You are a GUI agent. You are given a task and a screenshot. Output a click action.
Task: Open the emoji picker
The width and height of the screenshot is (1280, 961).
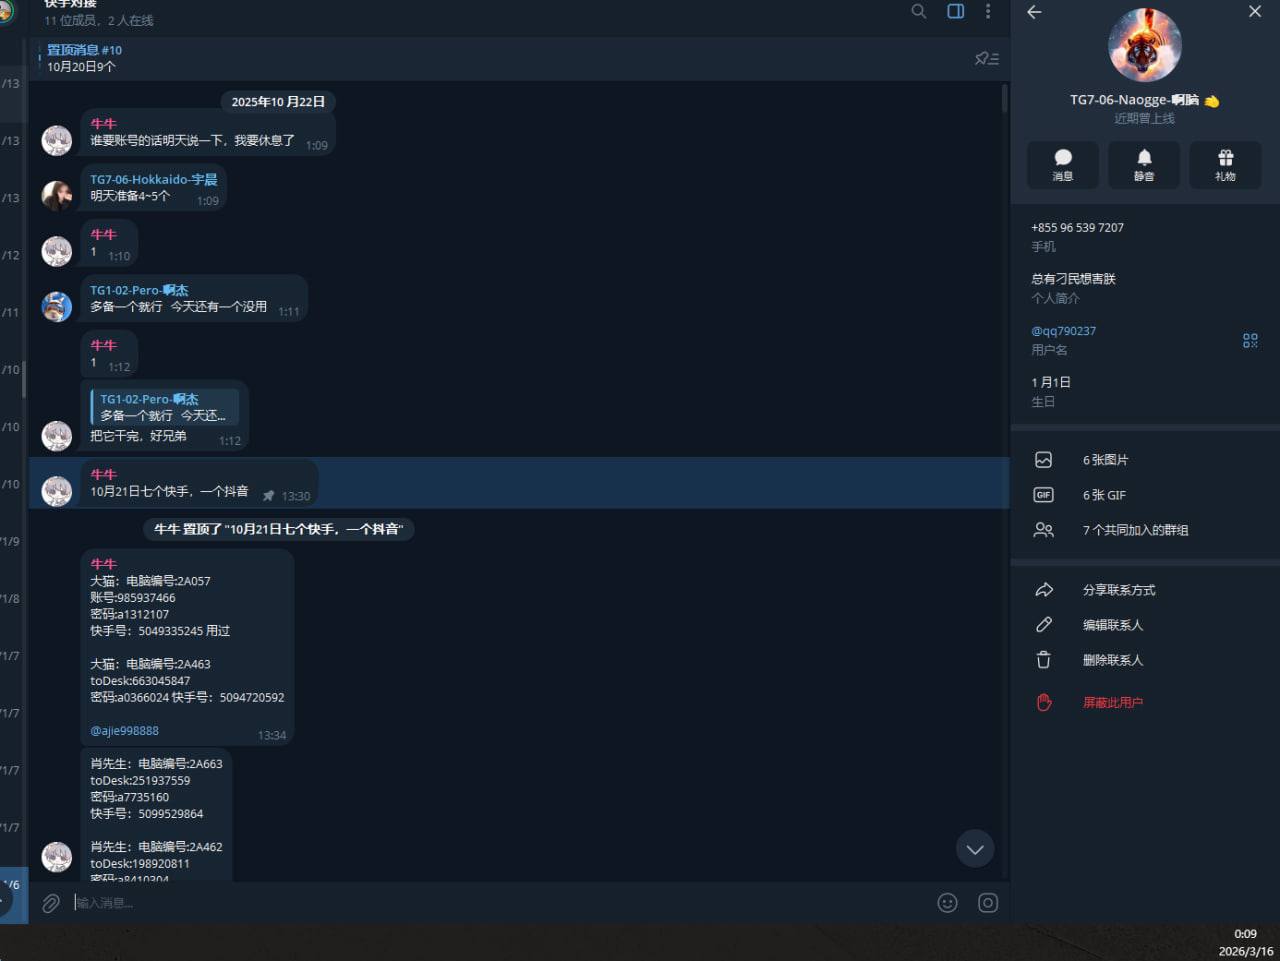(947, 903)
